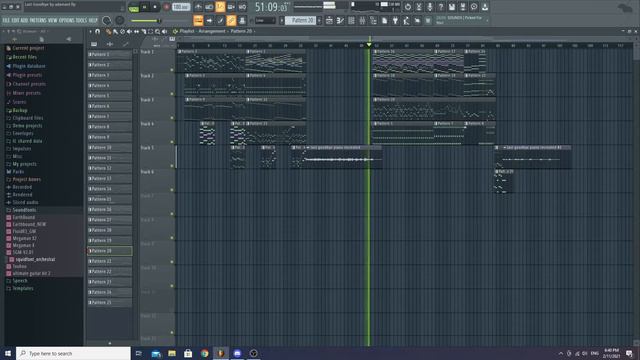Image resolution: width=640 pixels, height=360 pixels.
Task: Click the render/export audio icon
Action: (x=463, y=7)
